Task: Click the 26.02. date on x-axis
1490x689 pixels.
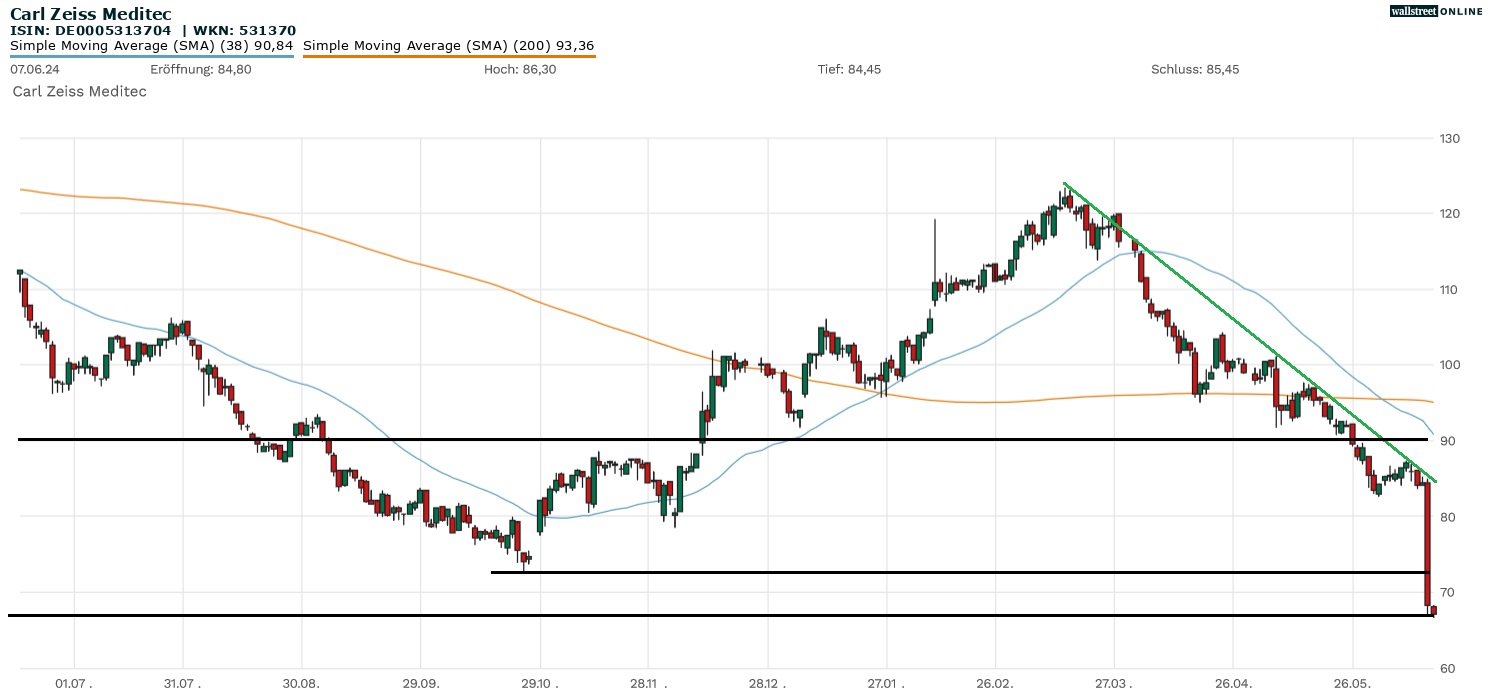Action: pyautogui.click(x=994, y=683)
